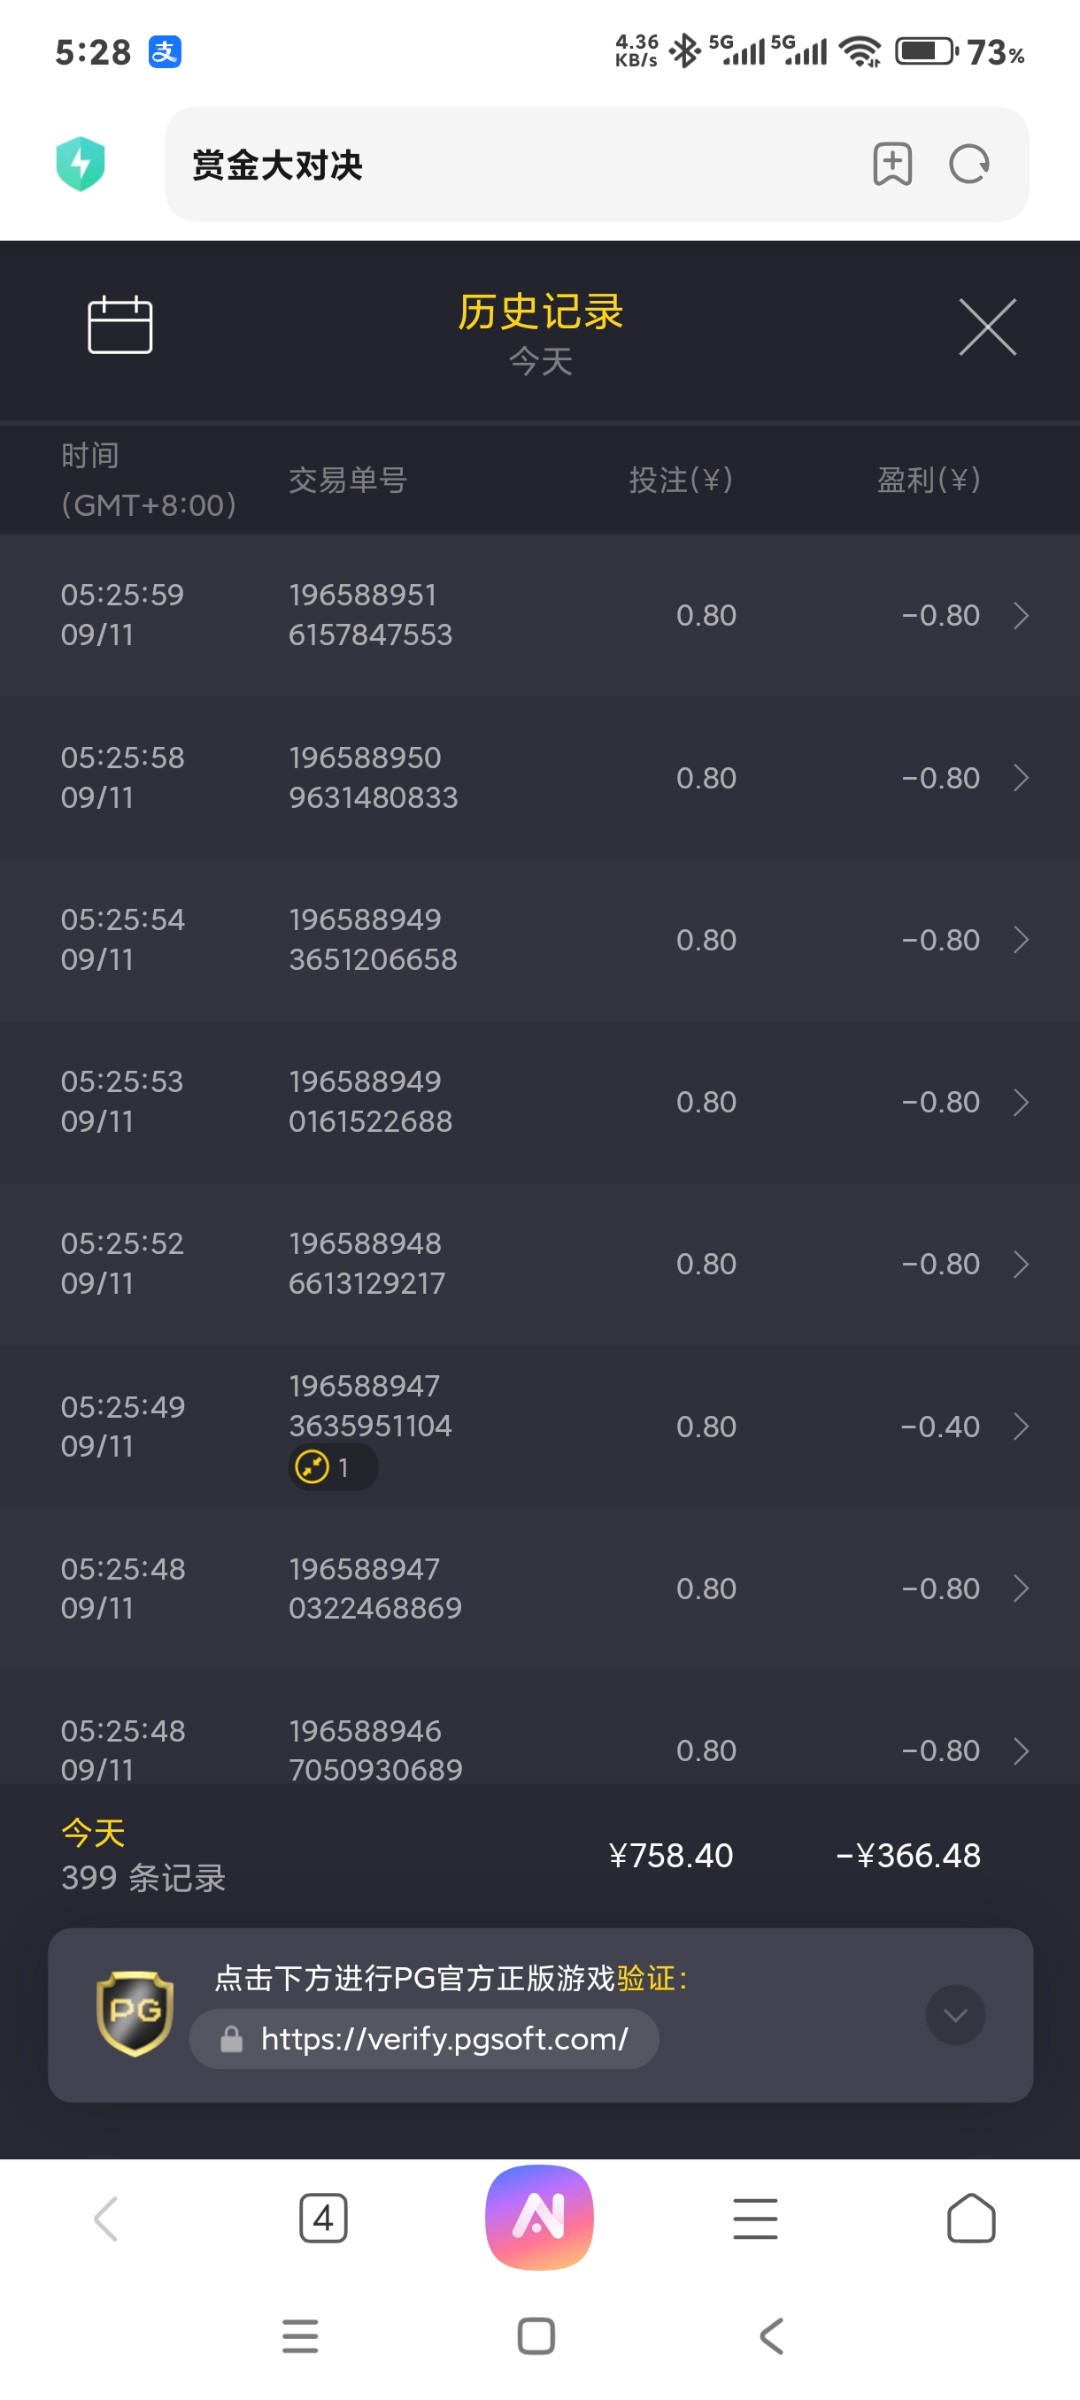Expand the 05:25:54 transaction details
The width and height of the screenshot is (1080, 2400).
click(x=1020, y=940)
